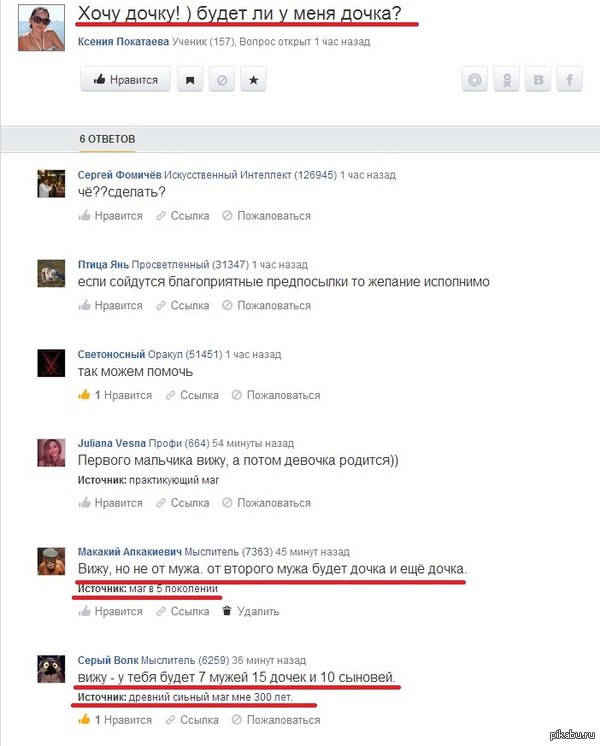Open Макакий Апкакиевич's profile link

[129, 552]
